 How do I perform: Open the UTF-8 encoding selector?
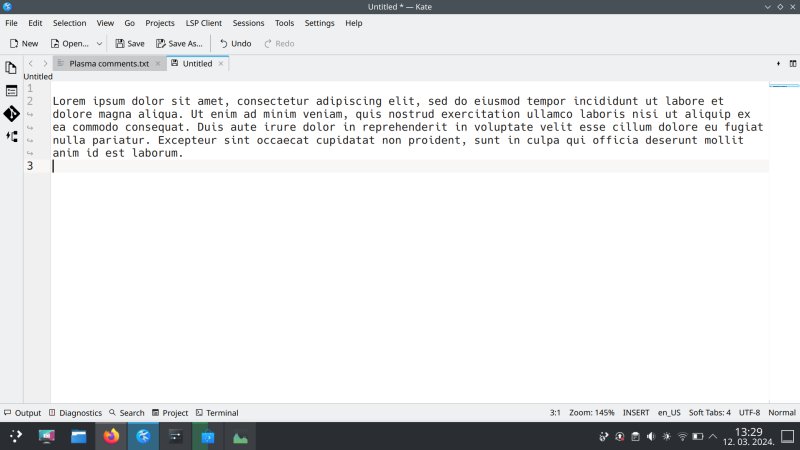pyautogui.click(x=749, y=413)
